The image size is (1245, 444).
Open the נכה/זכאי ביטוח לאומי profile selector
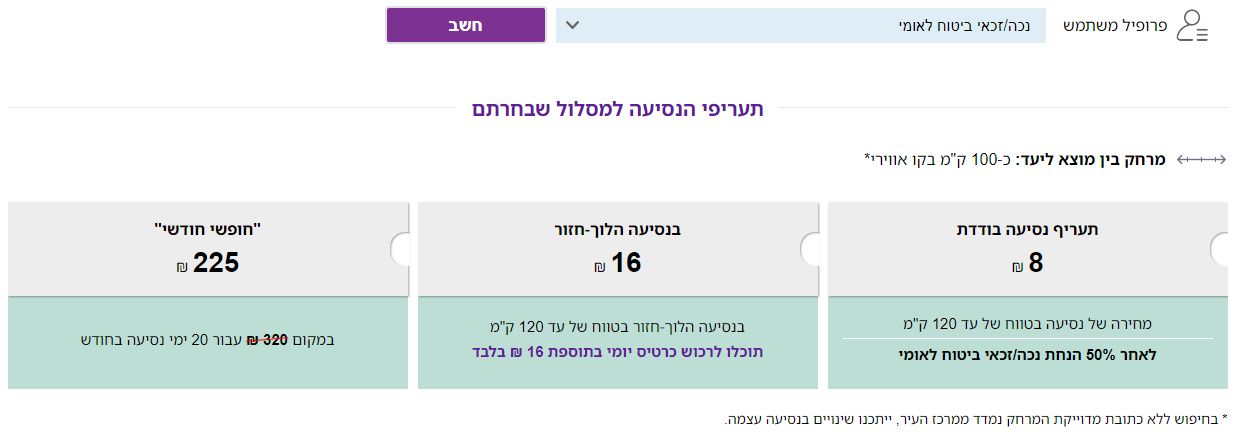pos(800,25)
